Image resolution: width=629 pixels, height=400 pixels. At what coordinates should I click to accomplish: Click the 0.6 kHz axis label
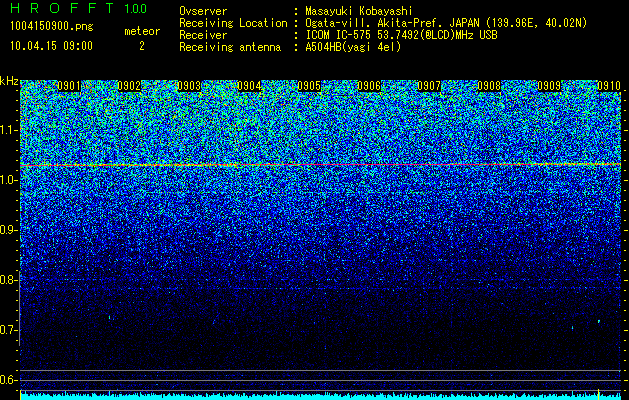coord(9,380)
